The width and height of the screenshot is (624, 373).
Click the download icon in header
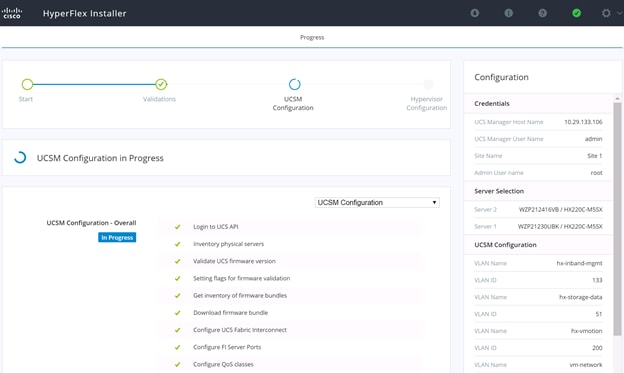(x=475, y=13)
